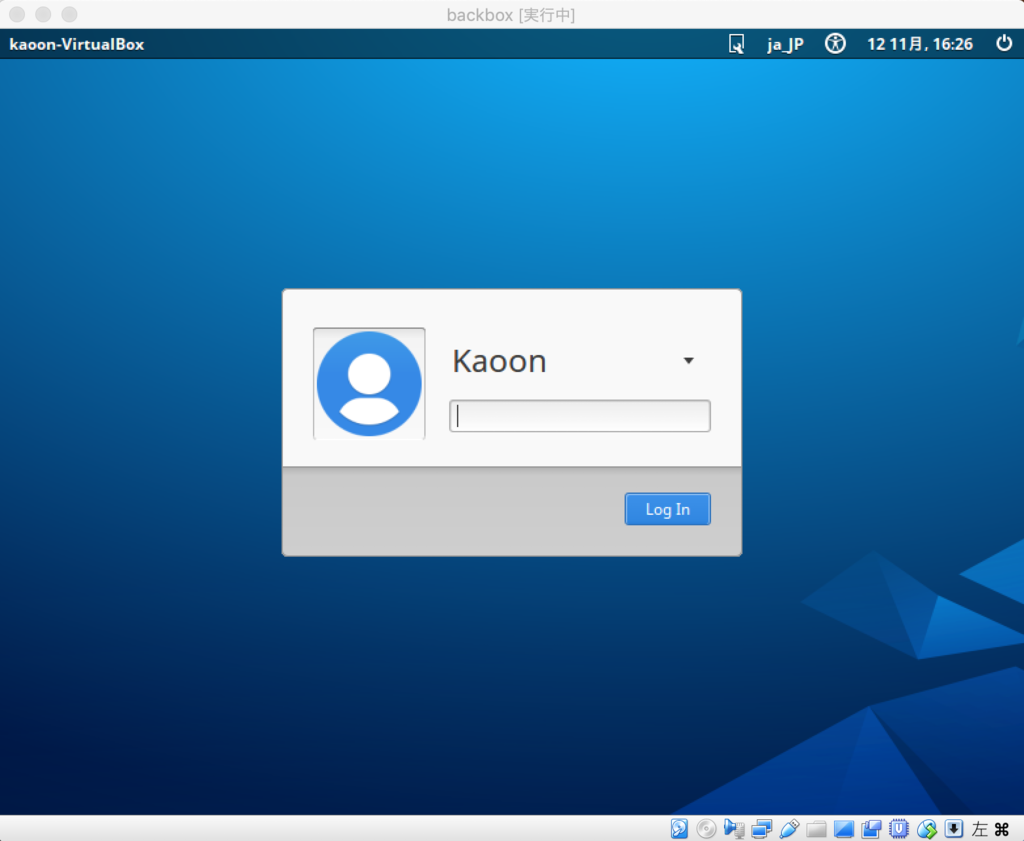Click the USB devices status icon
1024x841 pixels.
click(x=789, y=829)
